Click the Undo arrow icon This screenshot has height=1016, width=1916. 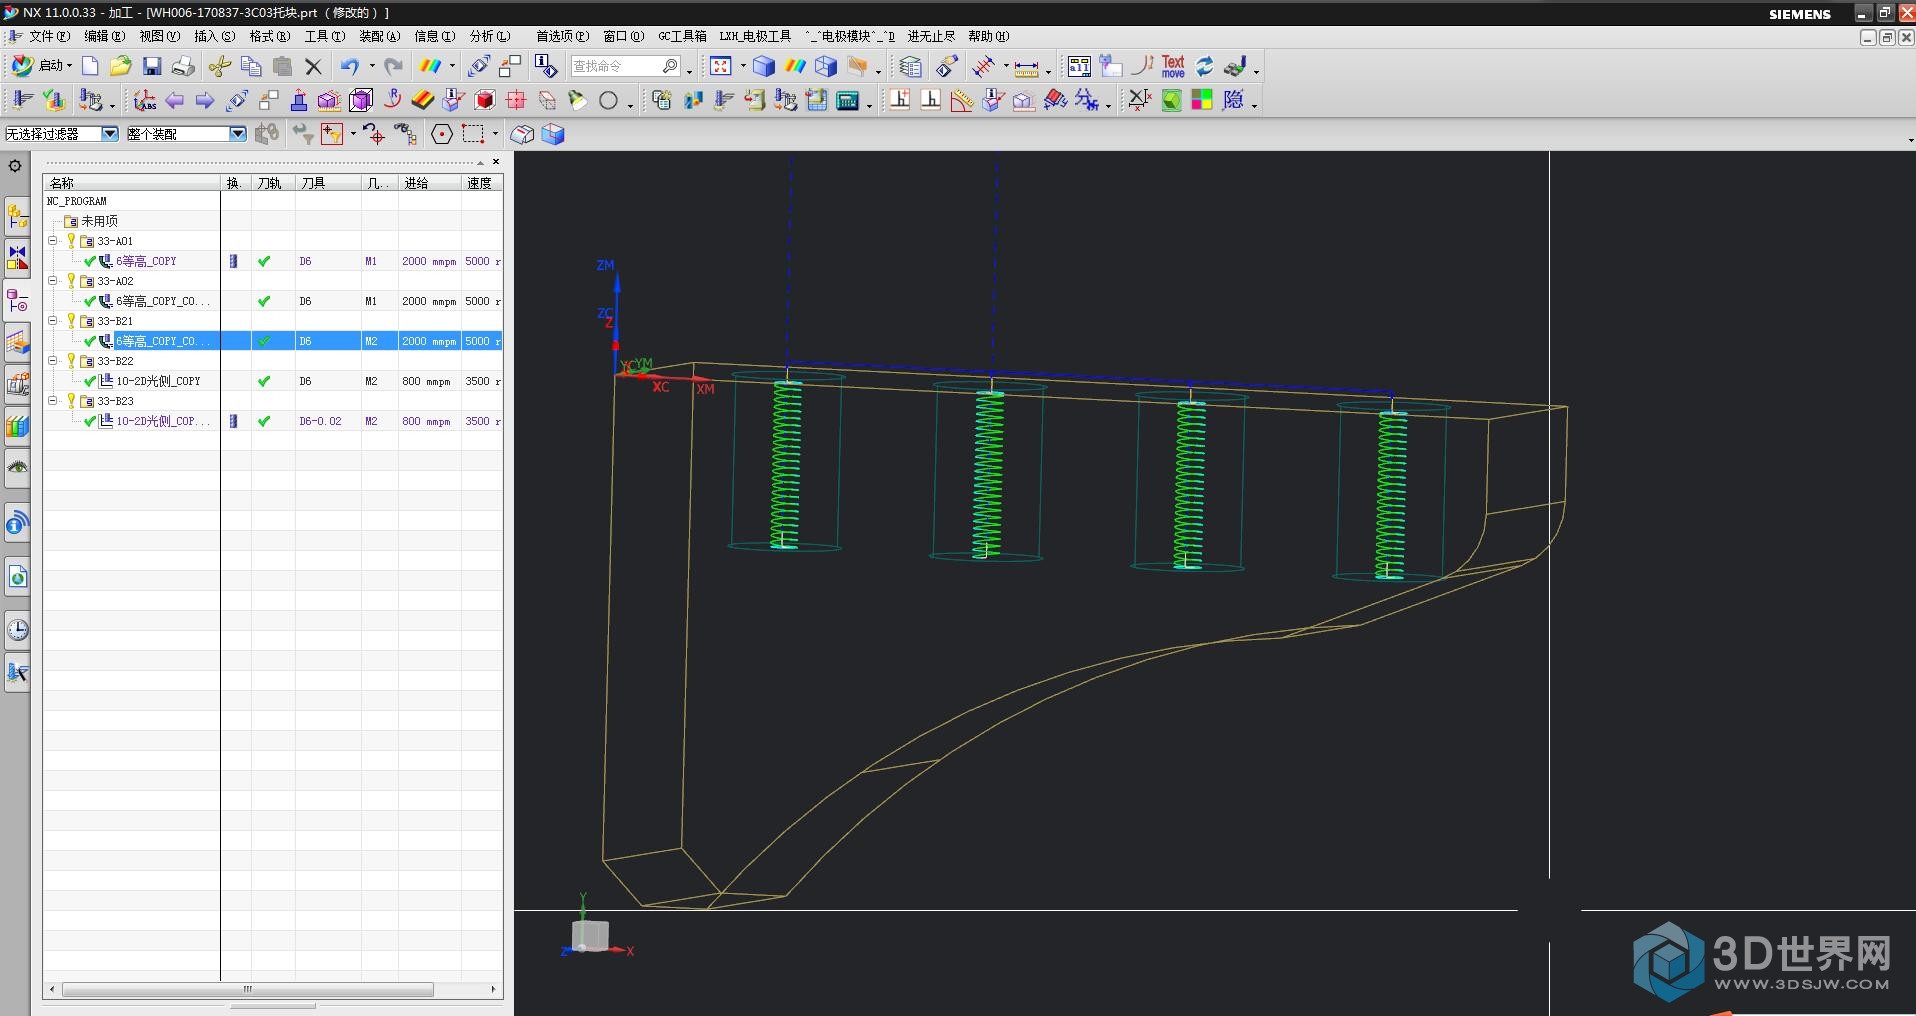point(349,67)
